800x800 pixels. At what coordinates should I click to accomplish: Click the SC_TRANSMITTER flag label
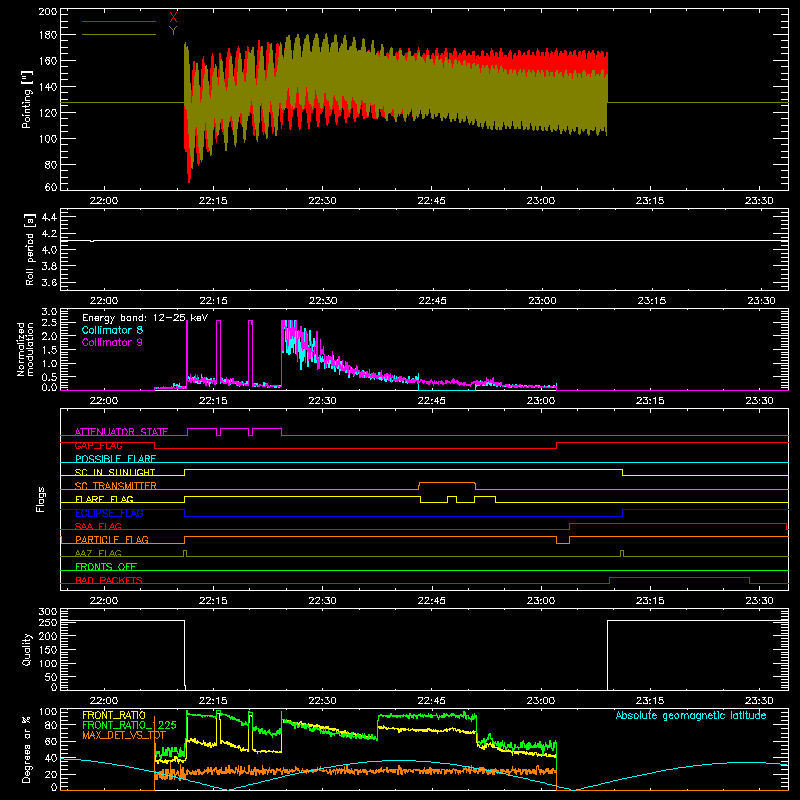pyautogui.click(x=115, y=486)
